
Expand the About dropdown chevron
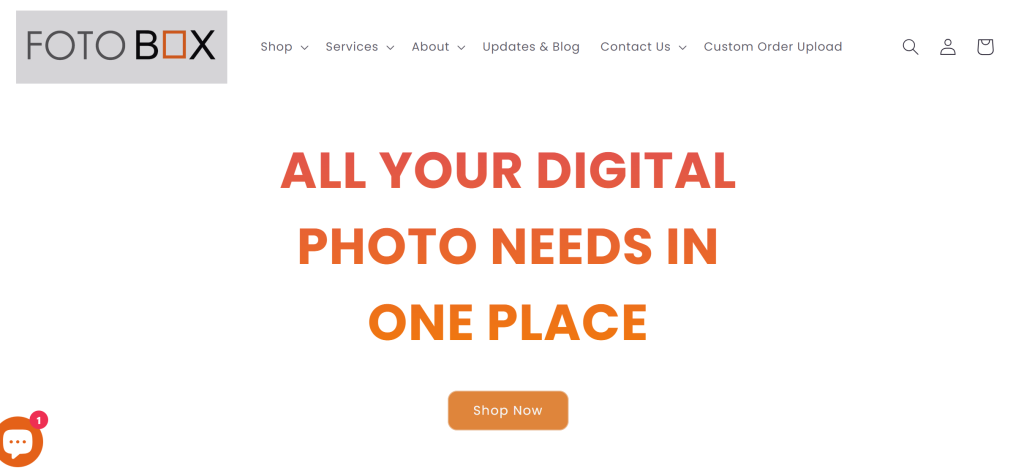tap(461, 48)
